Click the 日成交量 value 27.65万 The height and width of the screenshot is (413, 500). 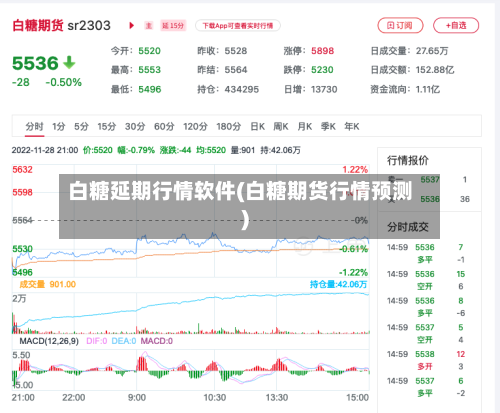[432, 51]
